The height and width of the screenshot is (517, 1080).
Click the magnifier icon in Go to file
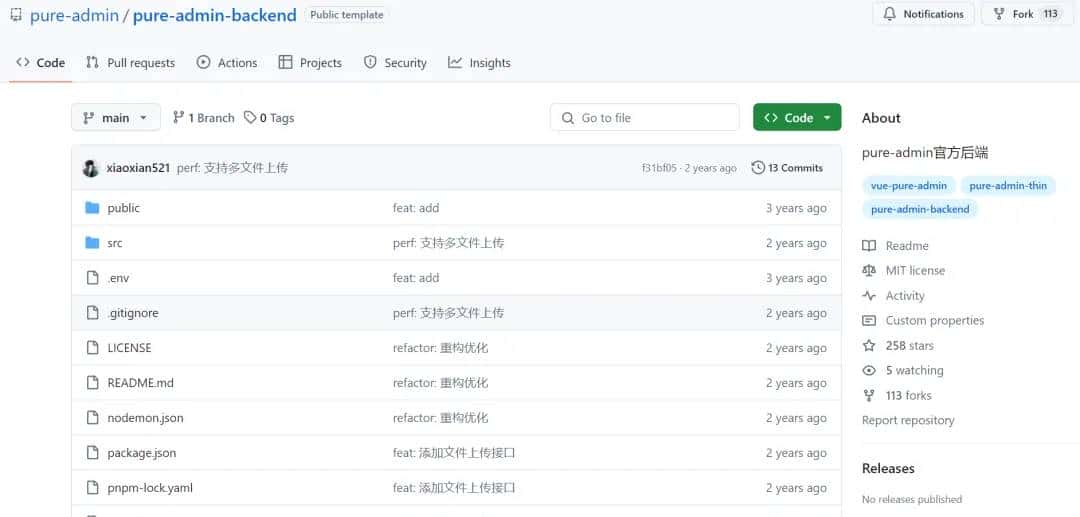click(568, 118)
